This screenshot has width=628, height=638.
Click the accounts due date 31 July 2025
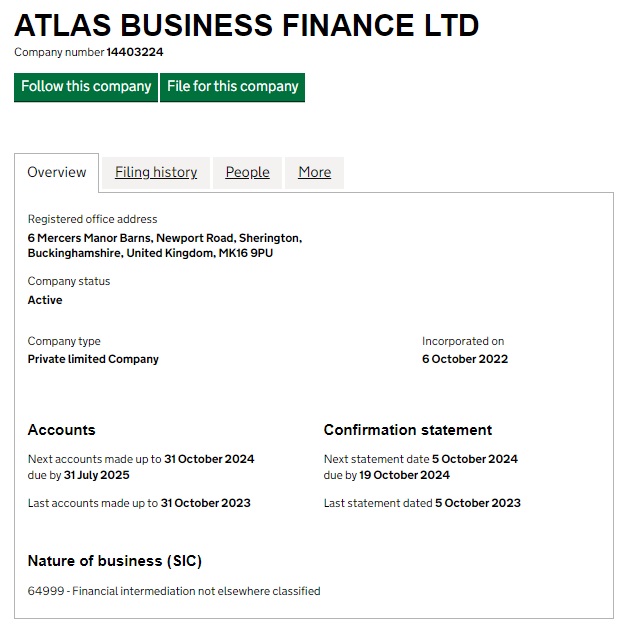96,475
